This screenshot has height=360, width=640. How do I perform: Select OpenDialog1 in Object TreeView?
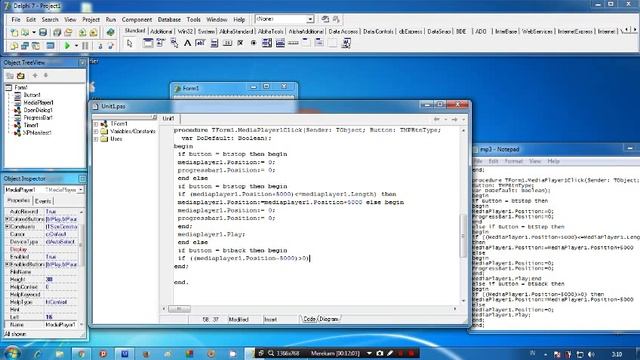pos(38,110)
